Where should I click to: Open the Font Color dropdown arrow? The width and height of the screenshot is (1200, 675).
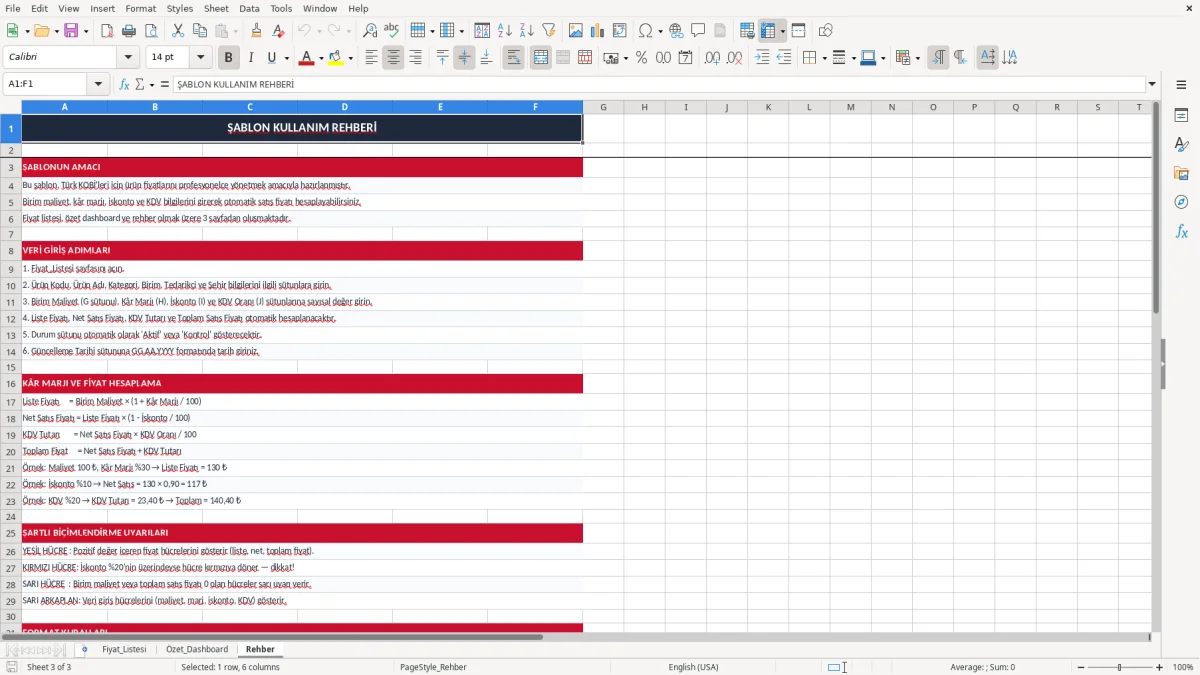[x=321, y=58]
